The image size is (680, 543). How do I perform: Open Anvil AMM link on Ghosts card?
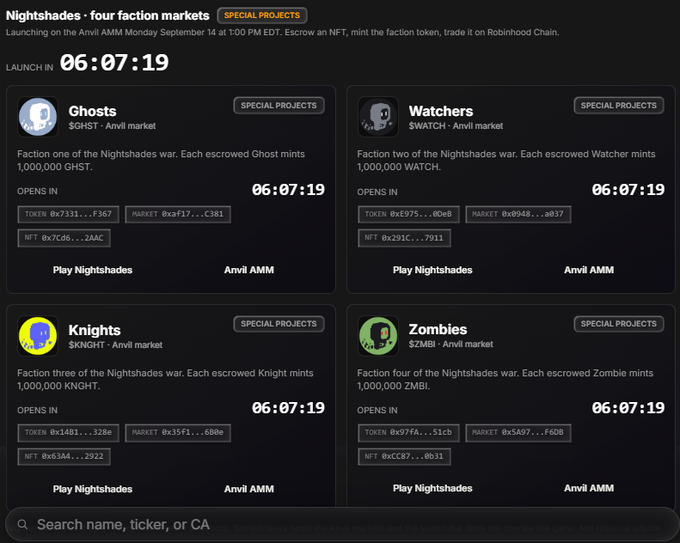pyautogui.click(x=249, y=270)
